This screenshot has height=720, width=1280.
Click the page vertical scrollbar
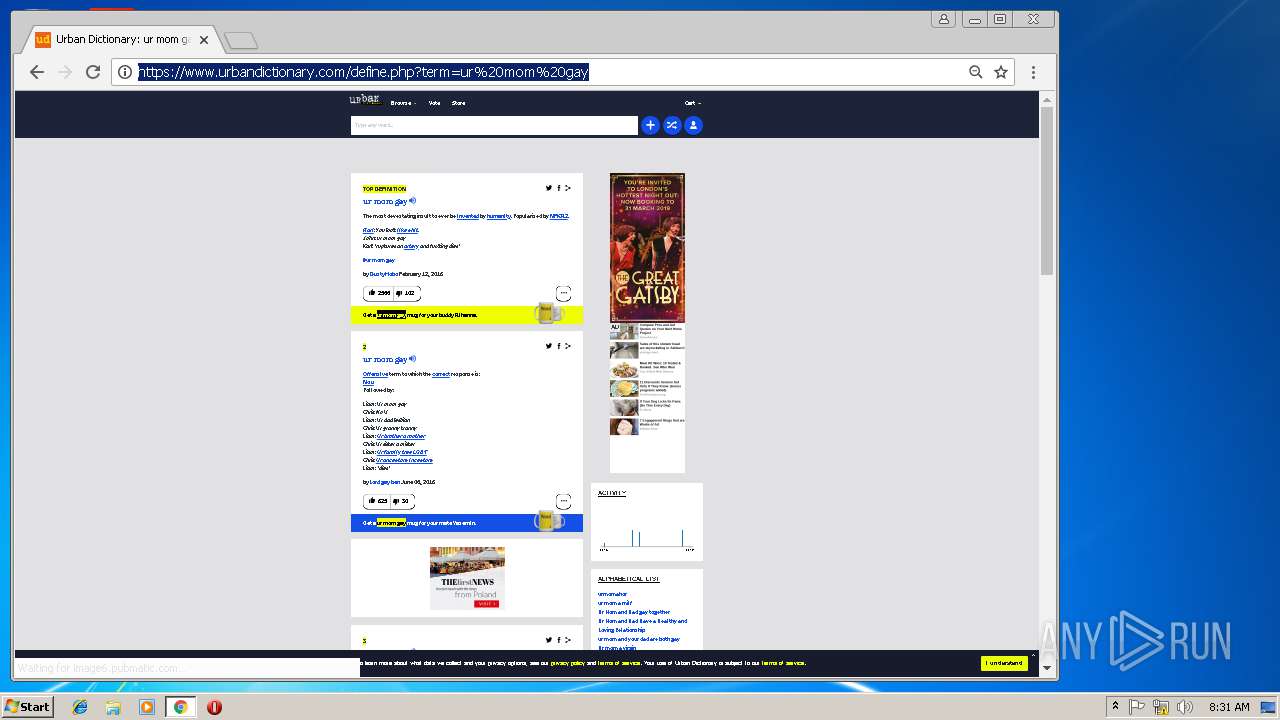coord(1047,190)
